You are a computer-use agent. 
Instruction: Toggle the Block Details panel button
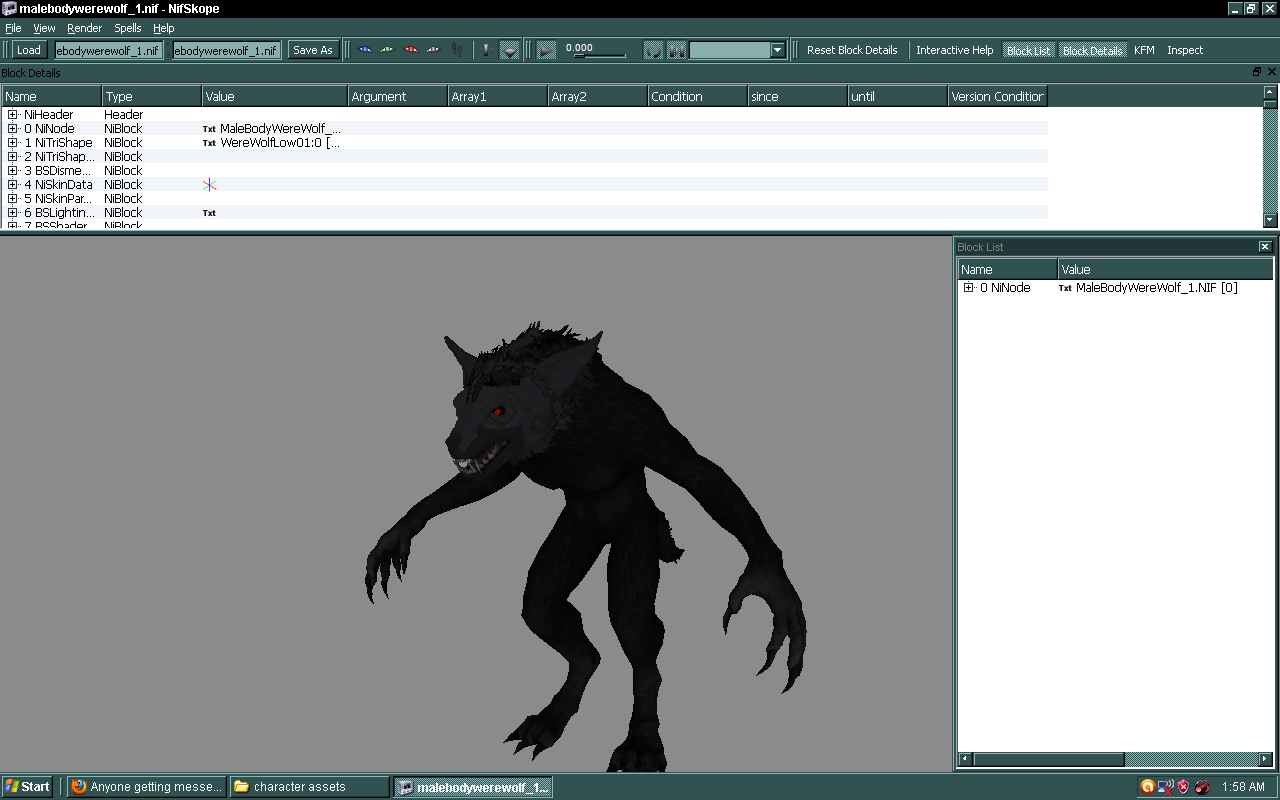click(1092, 50)
